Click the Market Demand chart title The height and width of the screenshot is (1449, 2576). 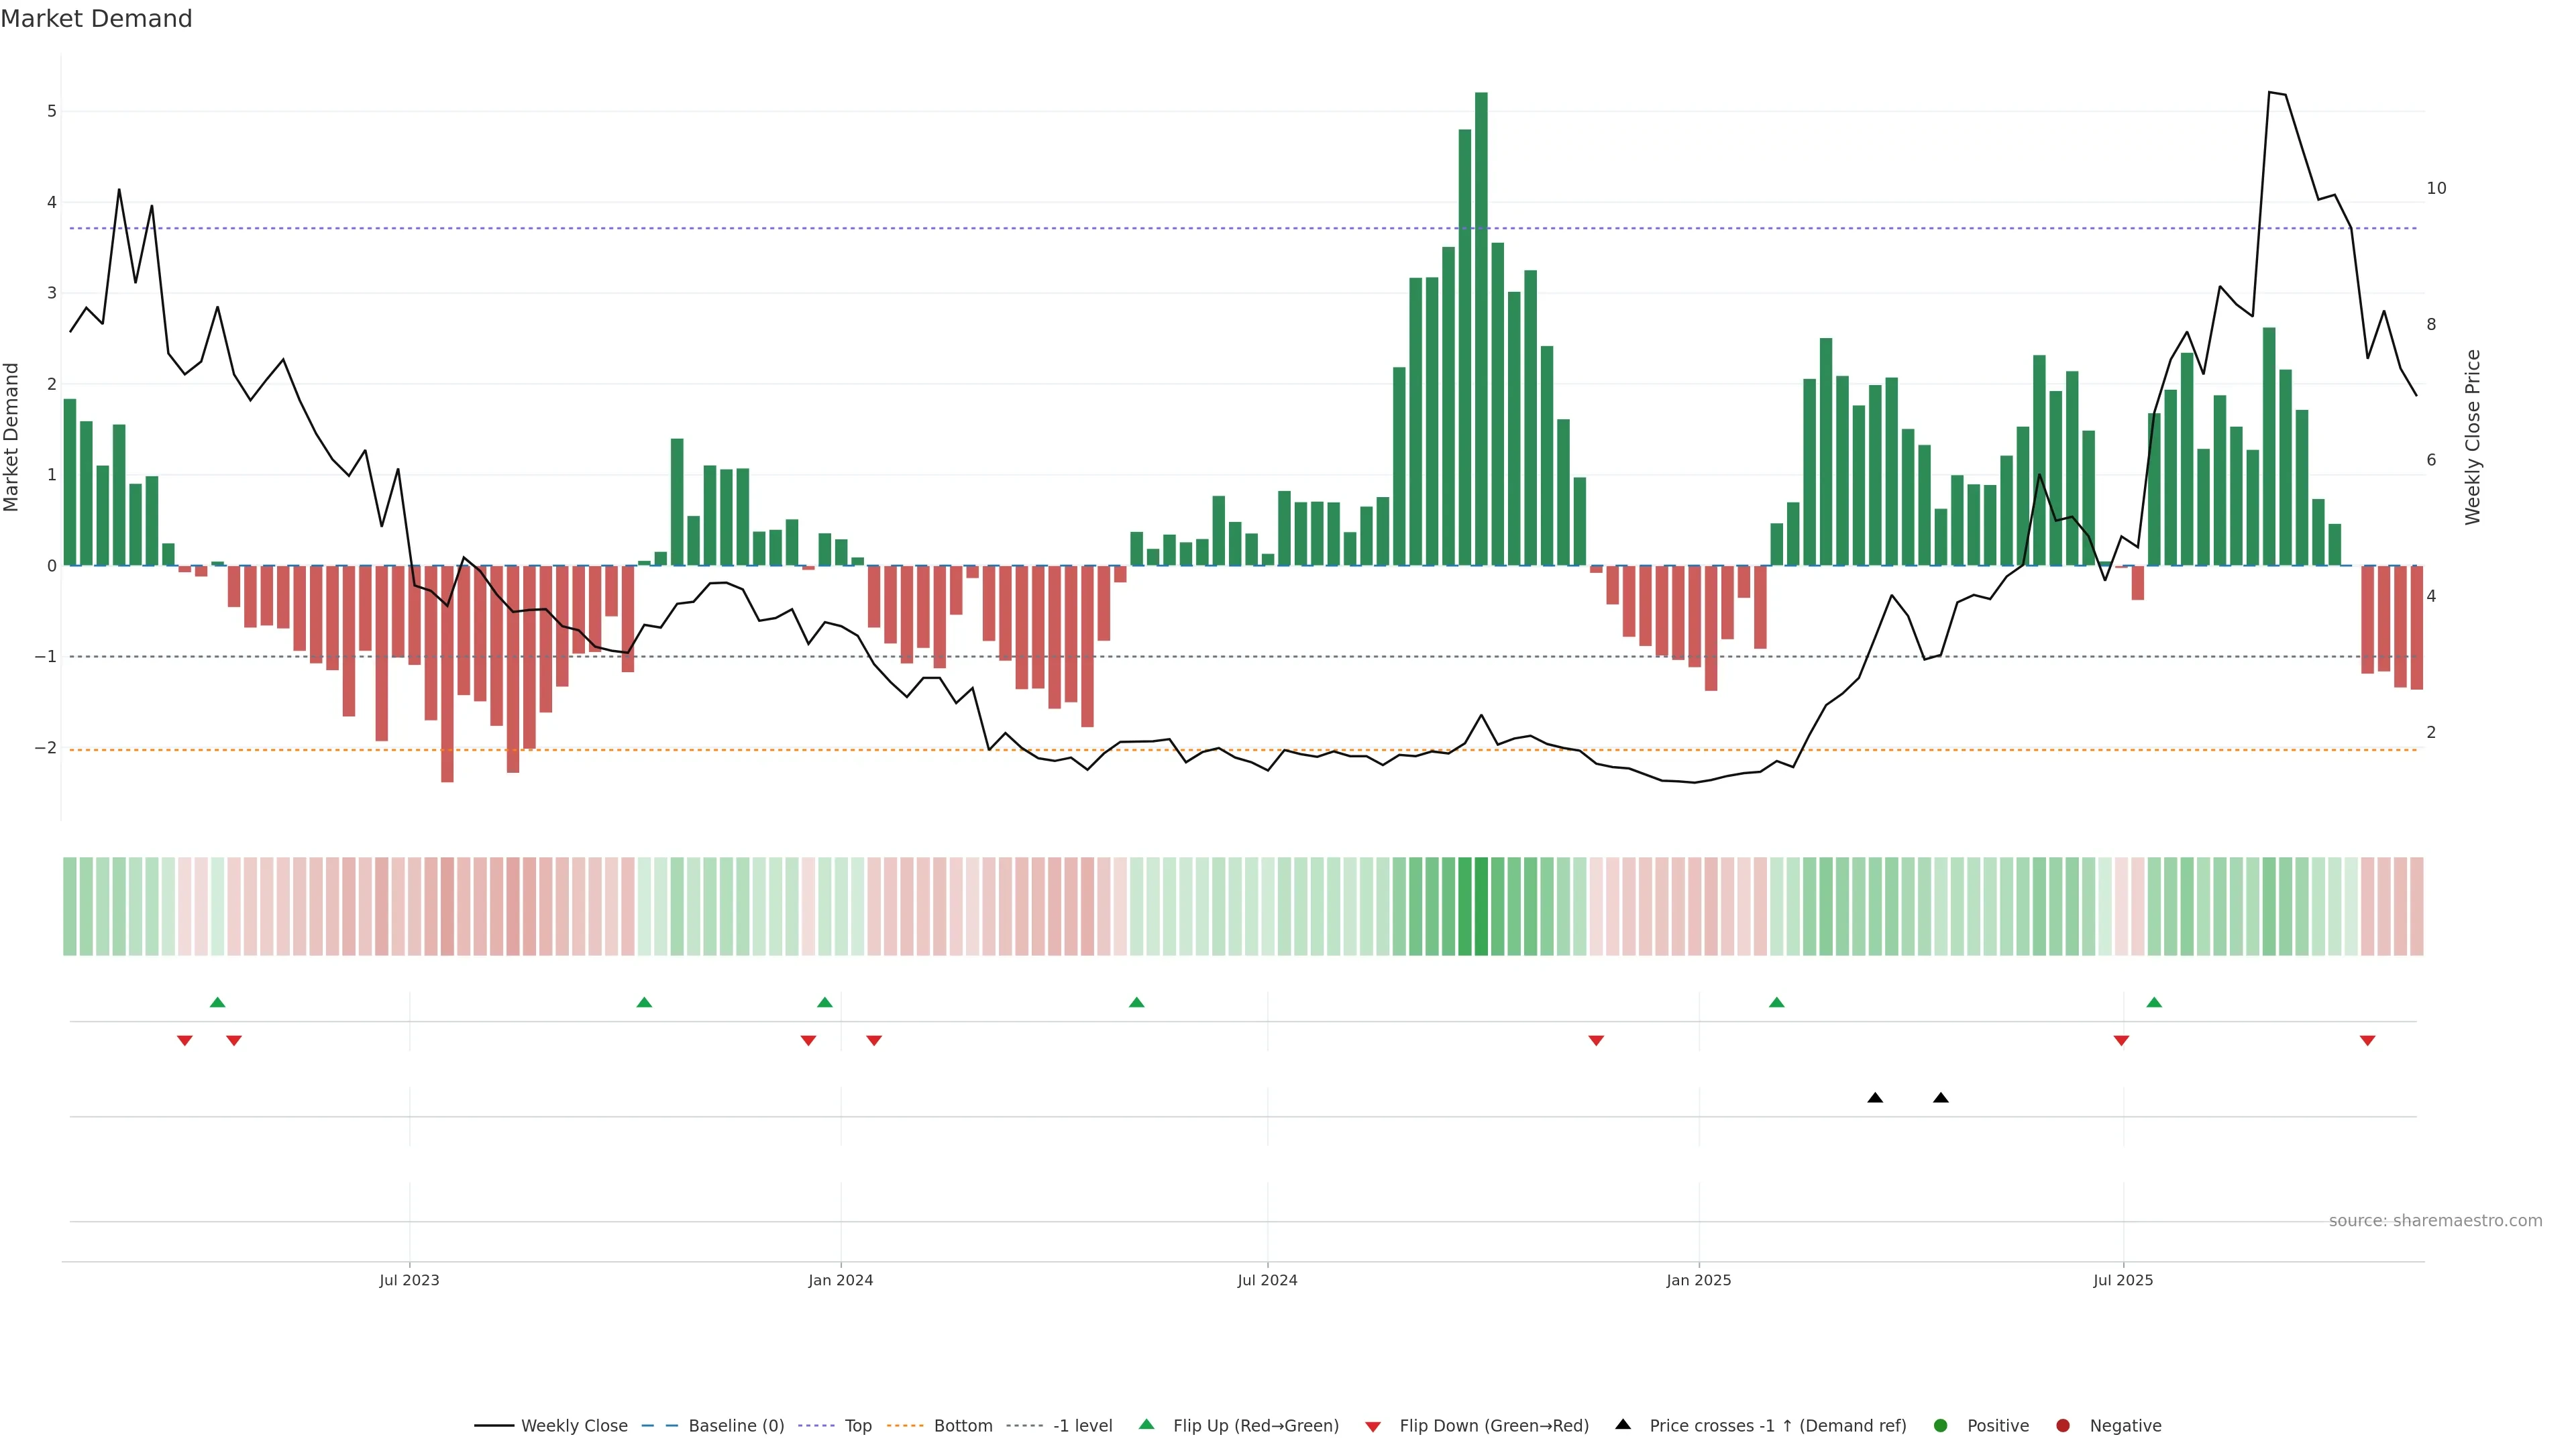click(96, 19)
